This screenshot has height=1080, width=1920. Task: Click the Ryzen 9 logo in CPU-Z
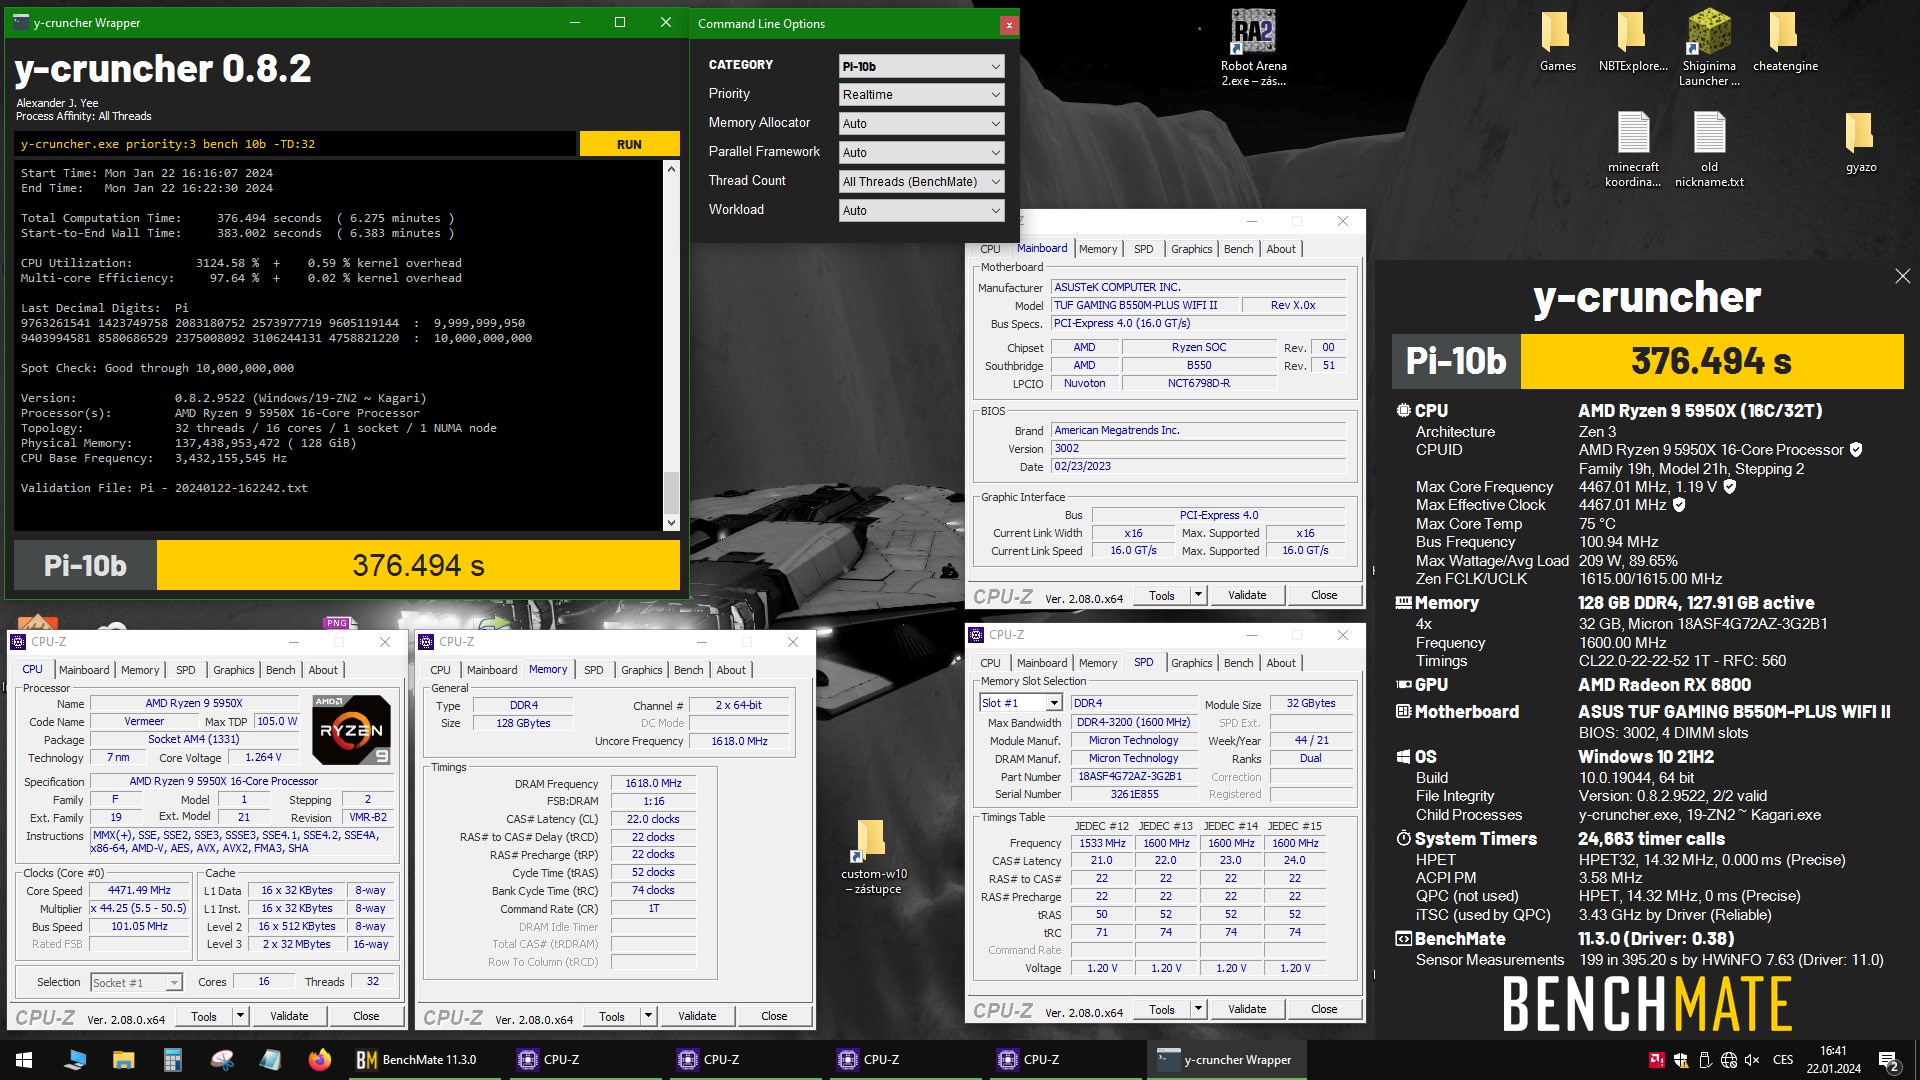point(351,730)
